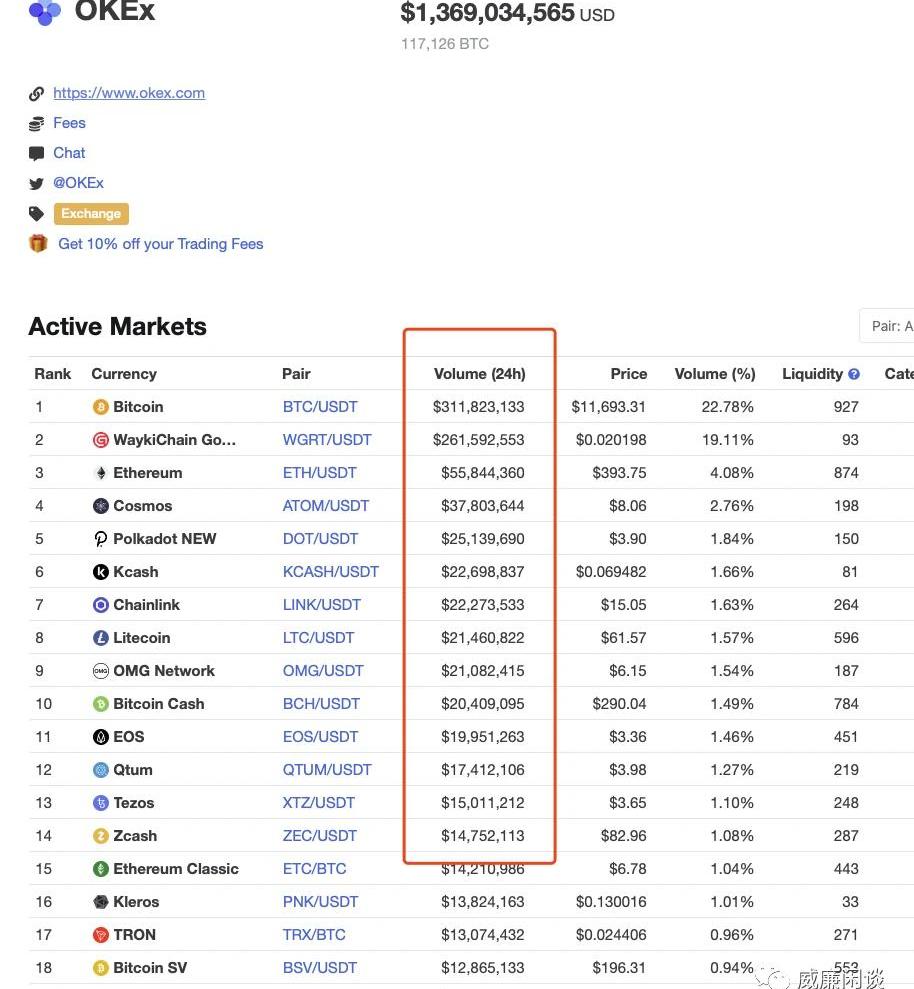The height and width of the screenshot is (989, 914).
Task: Open the TRX/BTC pair link
Action: (x=314, y=935)
